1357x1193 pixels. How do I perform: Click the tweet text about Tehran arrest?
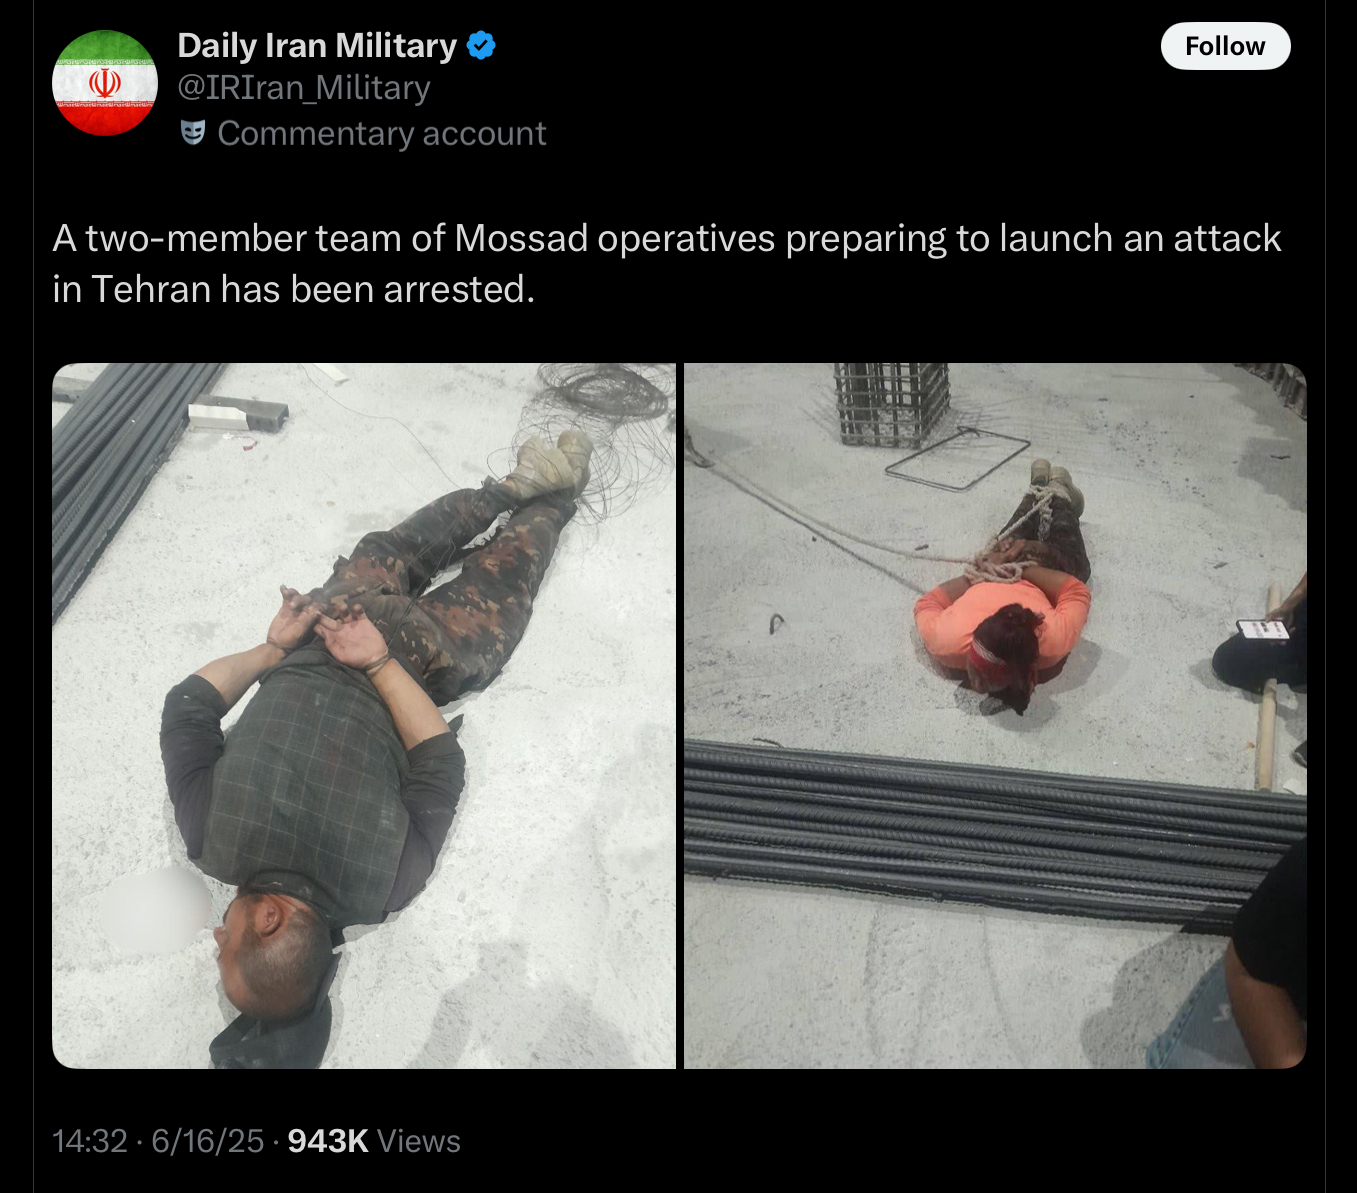tap(667, 264)
